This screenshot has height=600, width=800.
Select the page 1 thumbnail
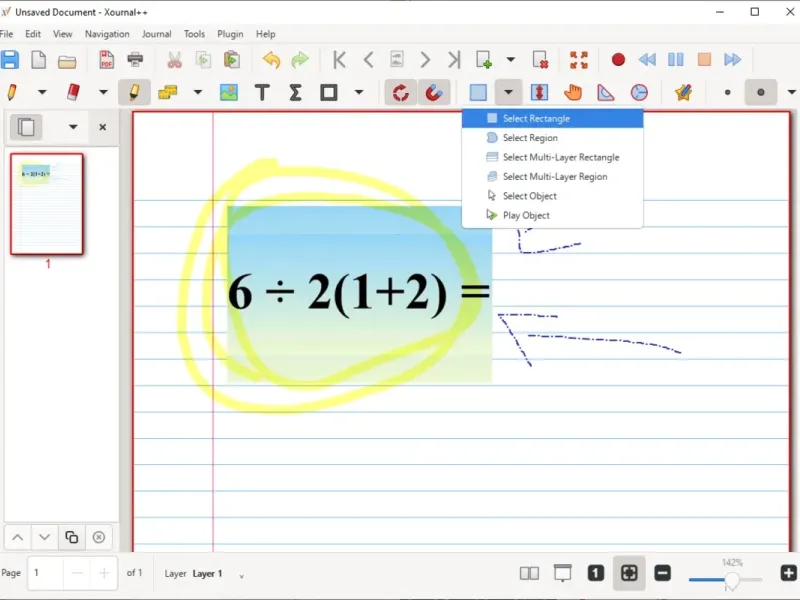[46, 204]
